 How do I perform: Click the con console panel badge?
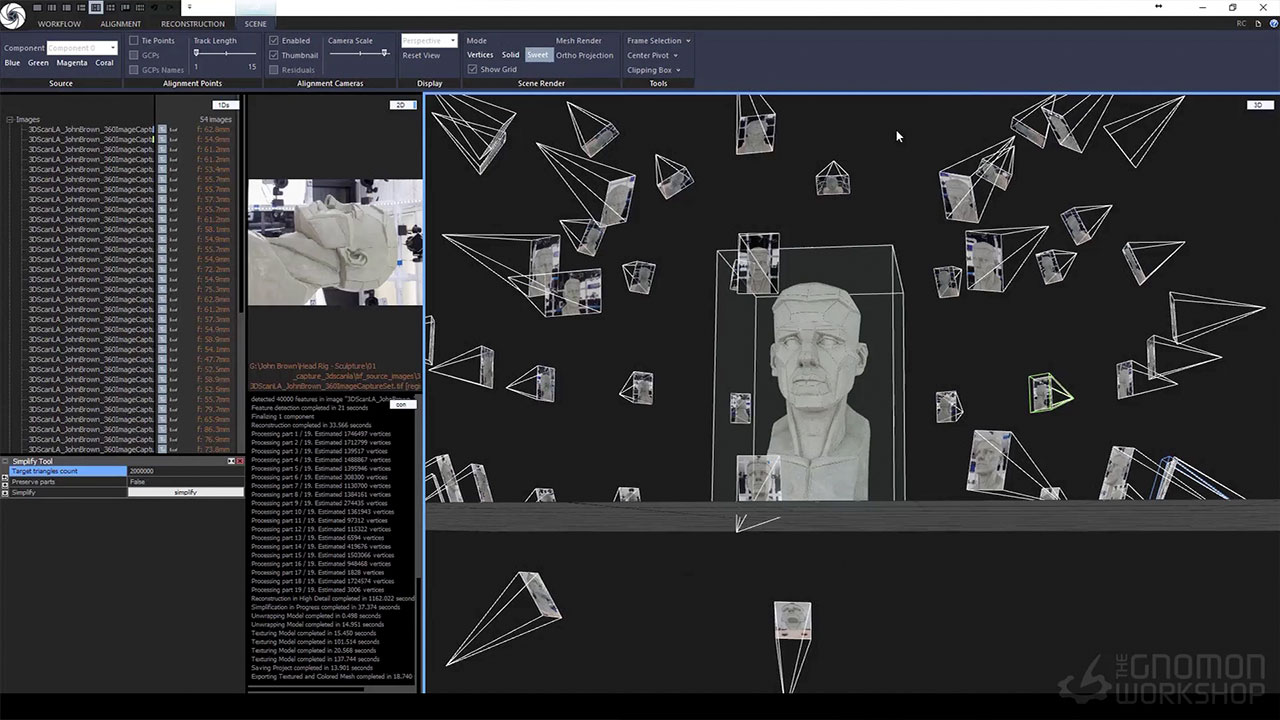point(402,404)
